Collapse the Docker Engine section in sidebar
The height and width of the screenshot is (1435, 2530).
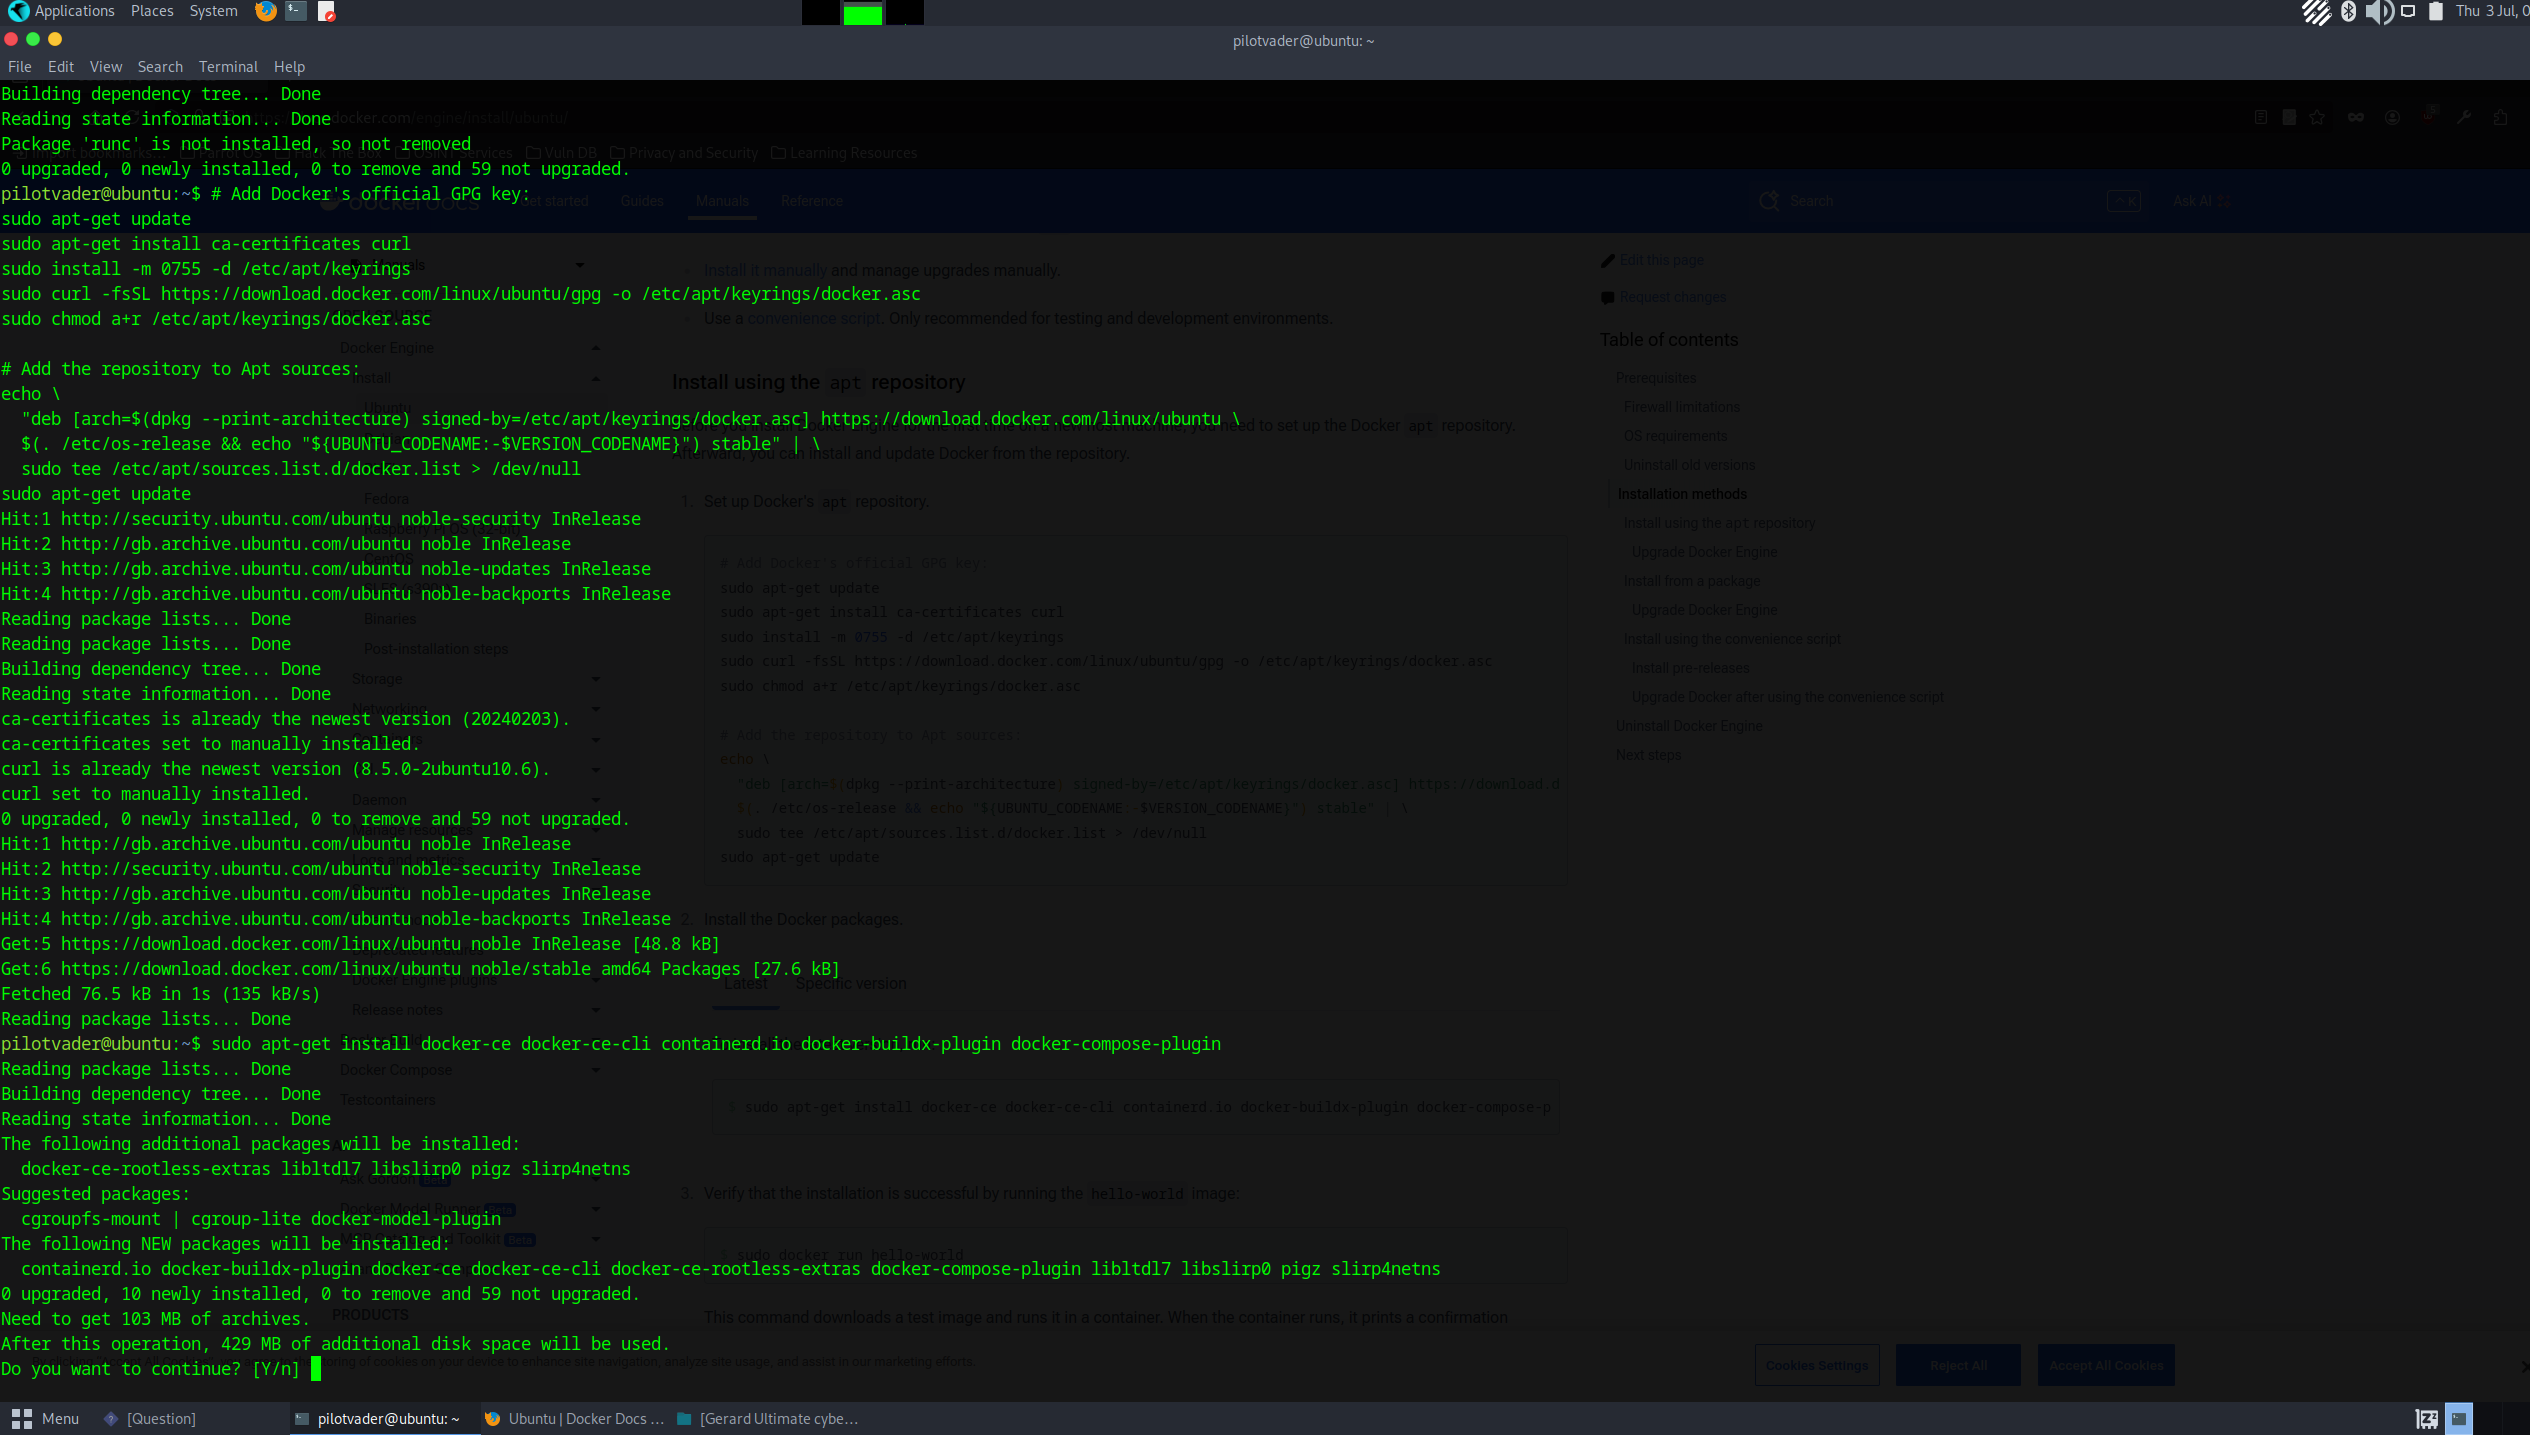(595, 347)
